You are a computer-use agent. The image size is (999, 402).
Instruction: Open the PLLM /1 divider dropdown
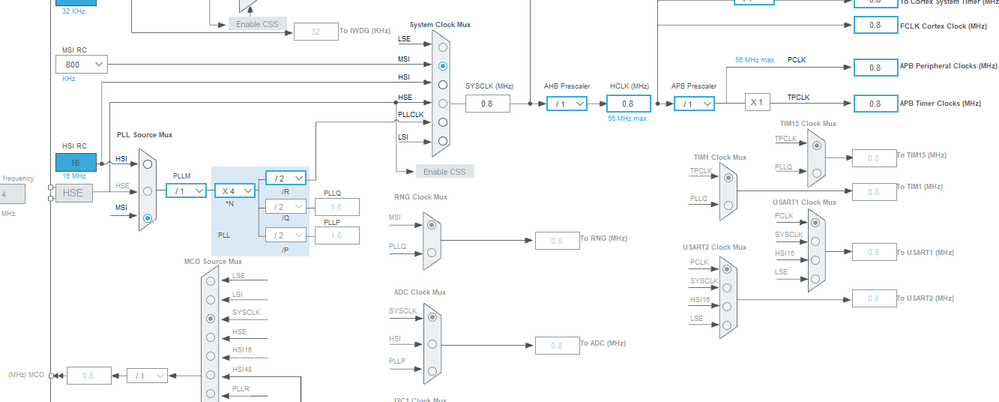pos(187,190)
